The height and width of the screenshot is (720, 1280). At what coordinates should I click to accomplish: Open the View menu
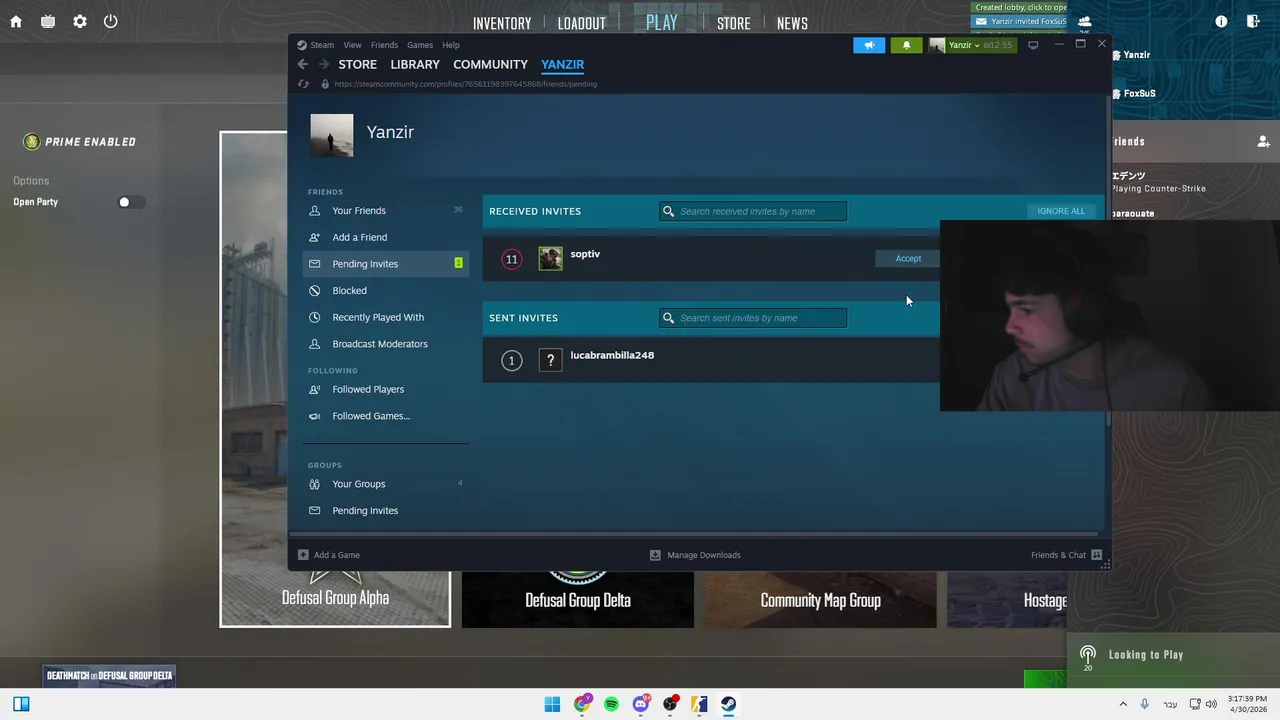352,45
